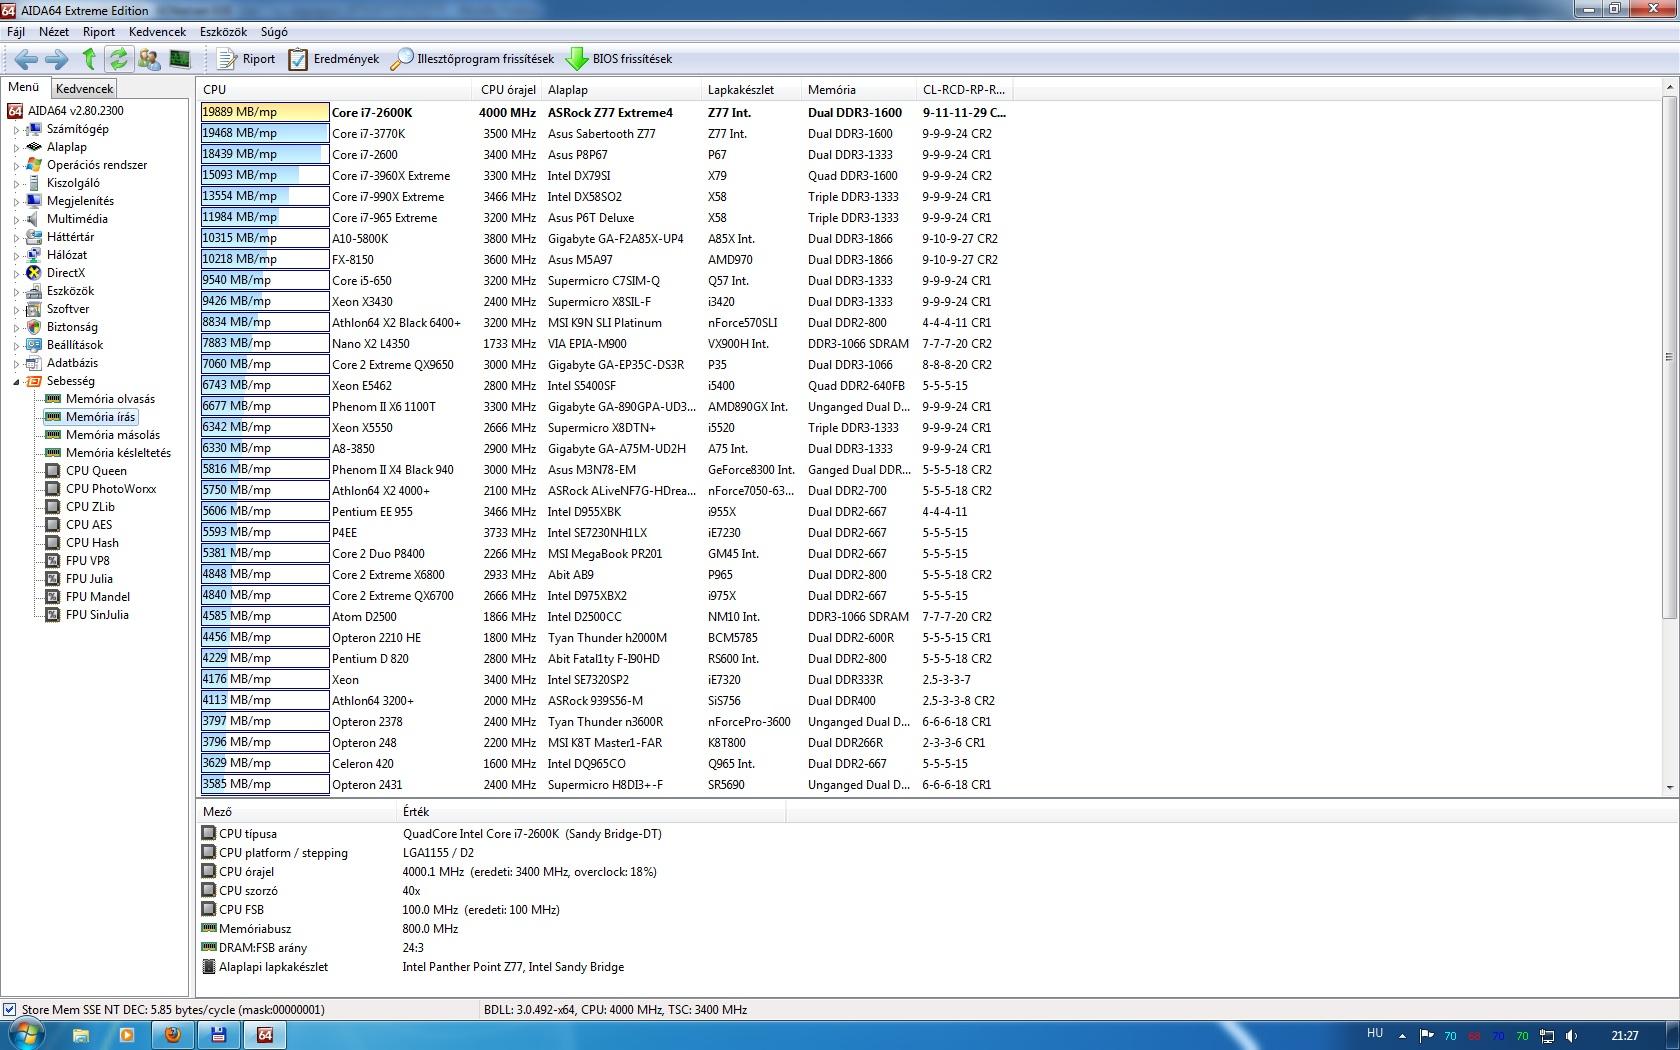Go up one level with green arrow
Screen dimensions: 1680x1050
pos(89,59)
